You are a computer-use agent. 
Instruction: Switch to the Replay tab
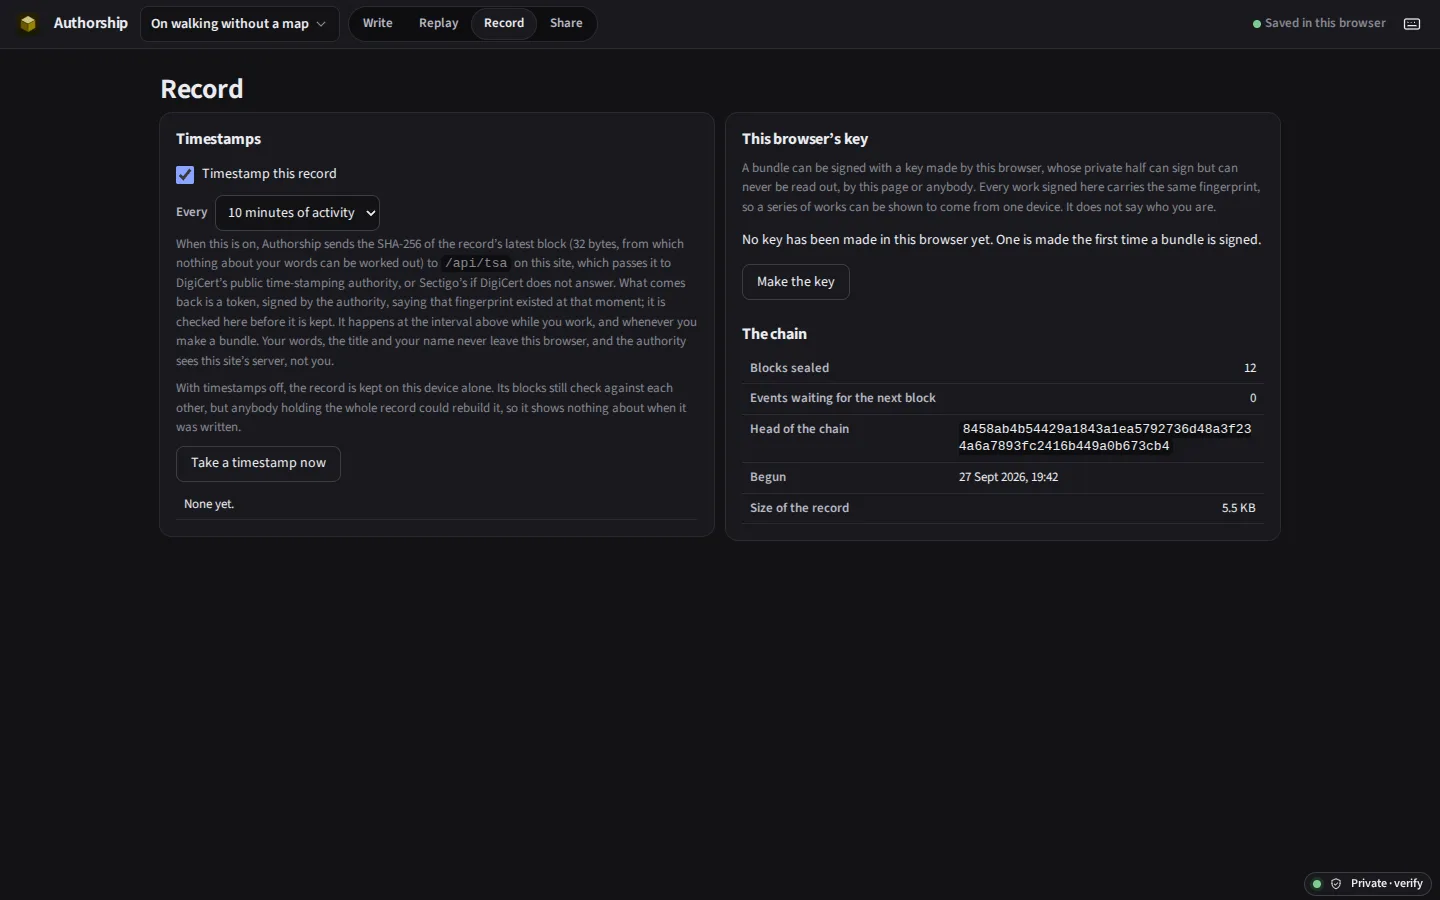(438, 23)
